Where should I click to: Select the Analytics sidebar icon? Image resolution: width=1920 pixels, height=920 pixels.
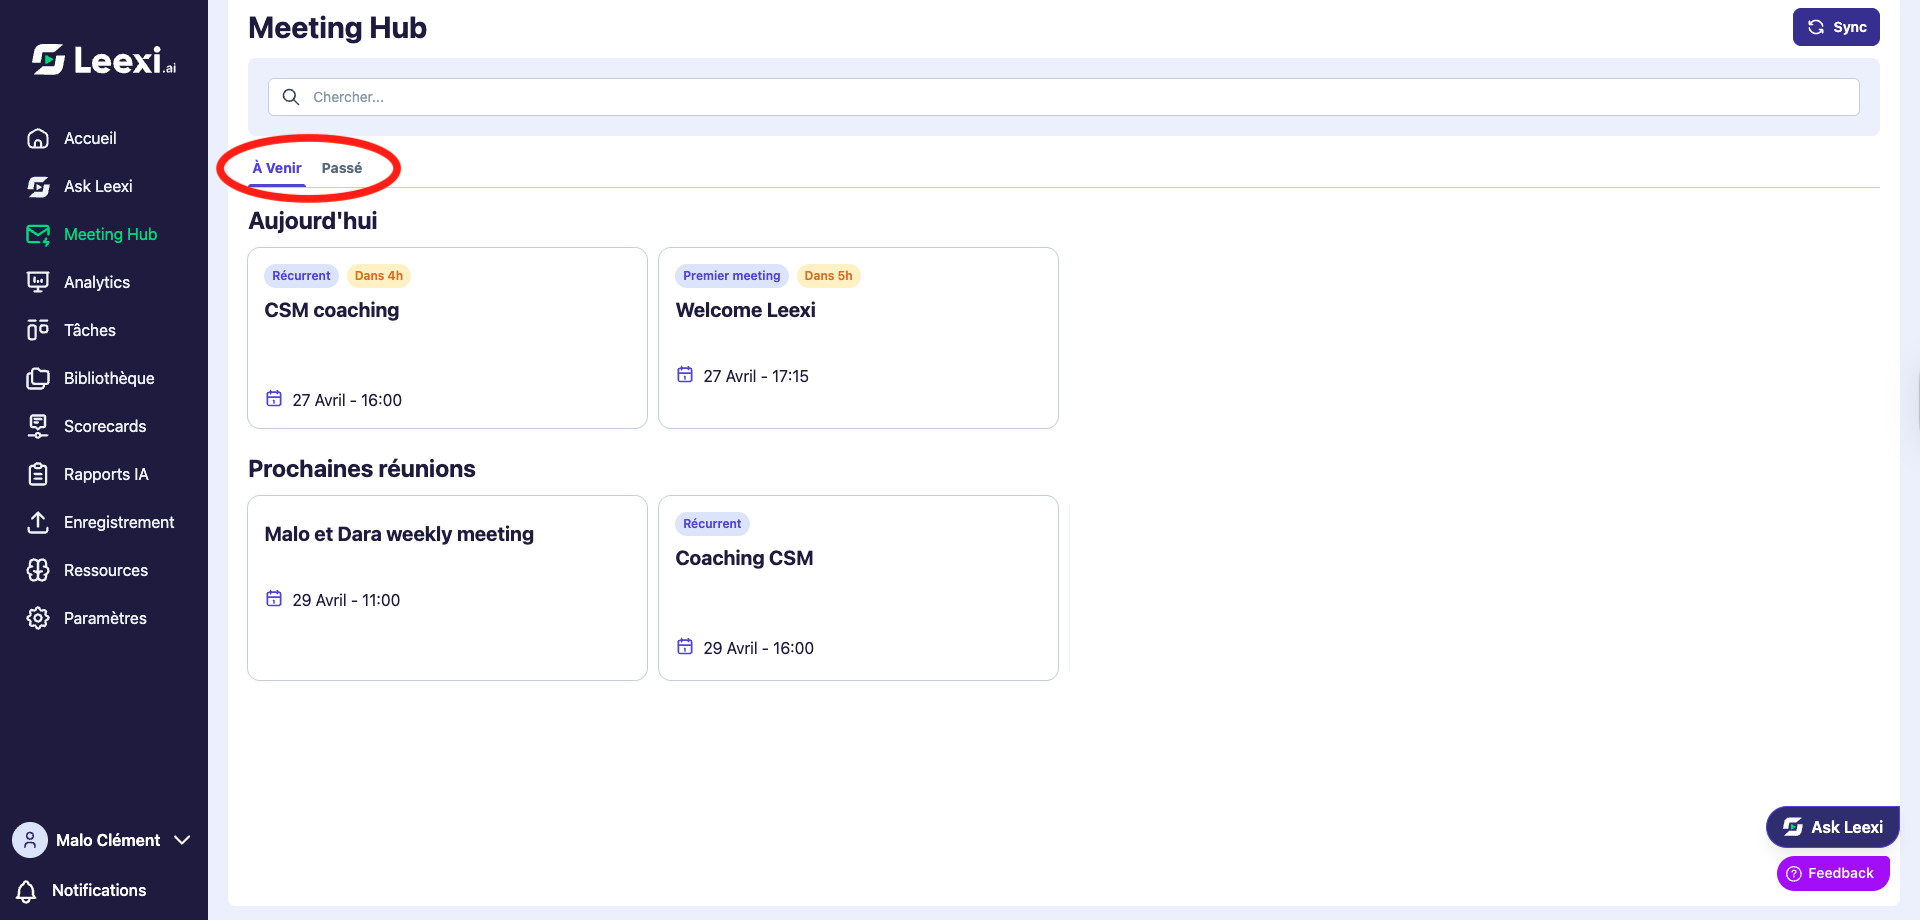38,282
